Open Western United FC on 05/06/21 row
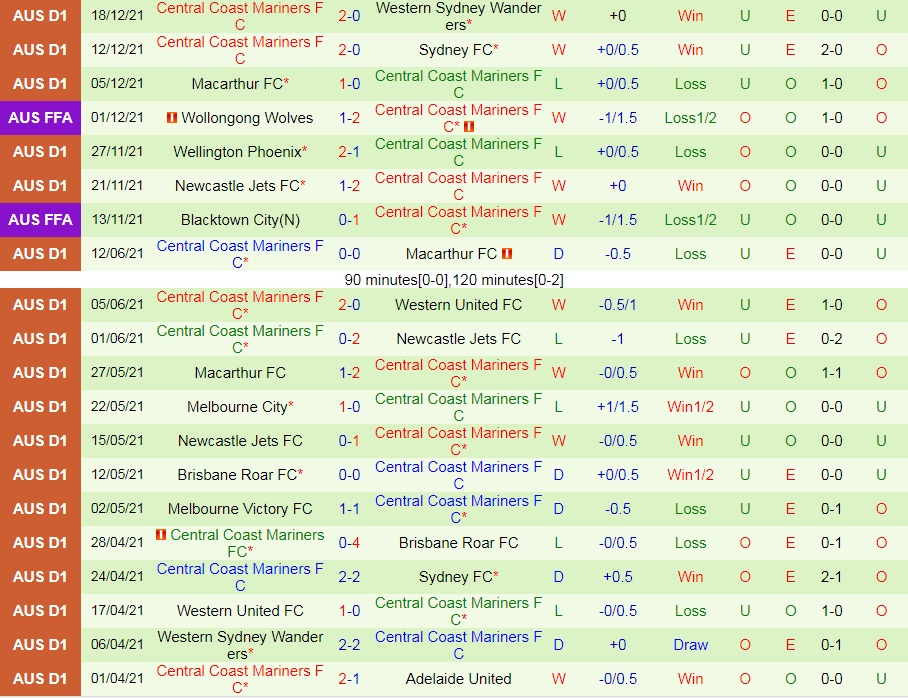908x698 pixels. coord(459,305)
